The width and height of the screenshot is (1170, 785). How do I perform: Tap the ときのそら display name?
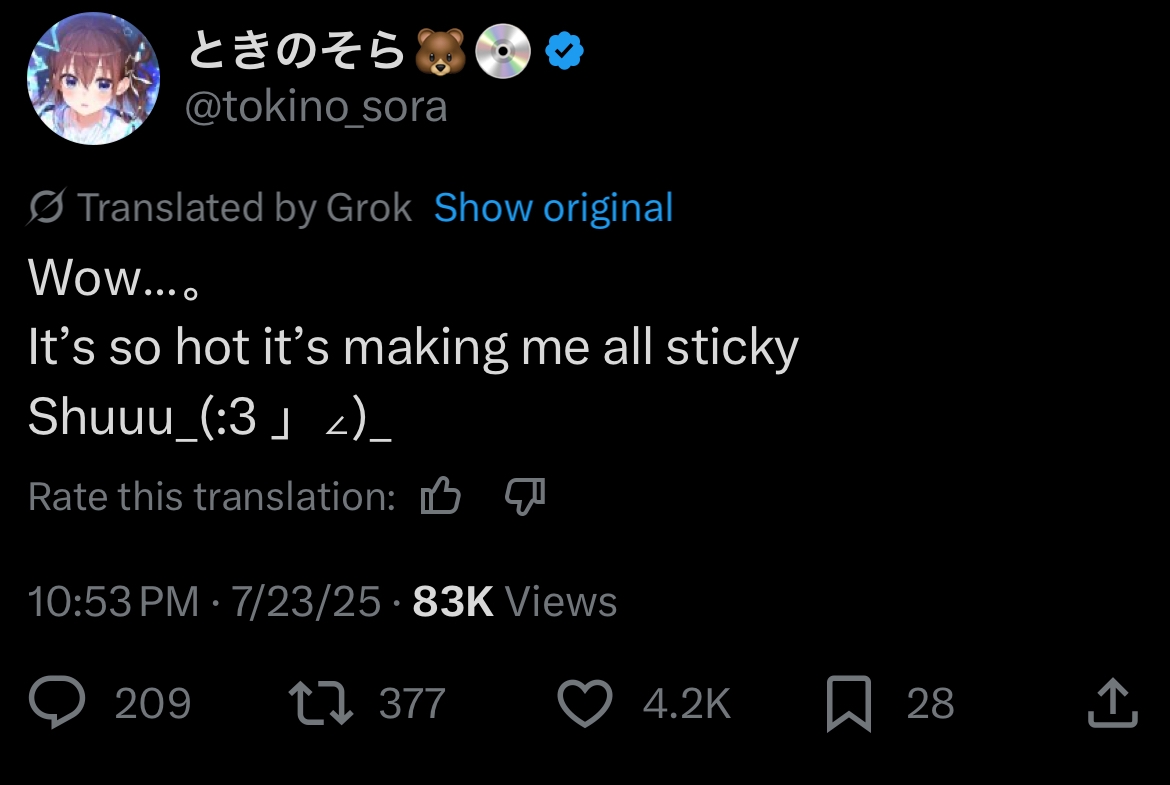click(298, 52)
